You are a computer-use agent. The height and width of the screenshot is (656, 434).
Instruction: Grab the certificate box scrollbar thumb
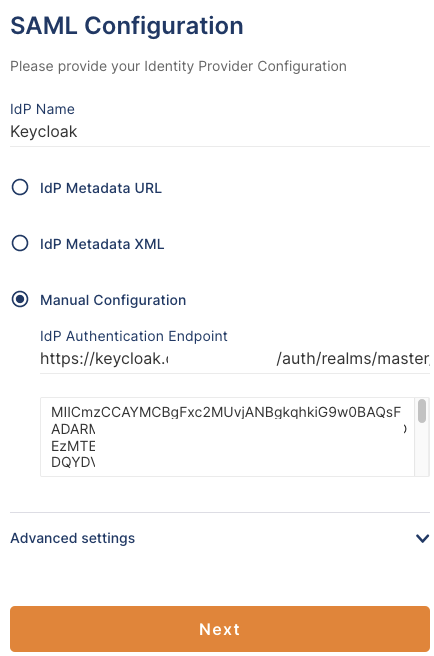click(x=422, y=411)
